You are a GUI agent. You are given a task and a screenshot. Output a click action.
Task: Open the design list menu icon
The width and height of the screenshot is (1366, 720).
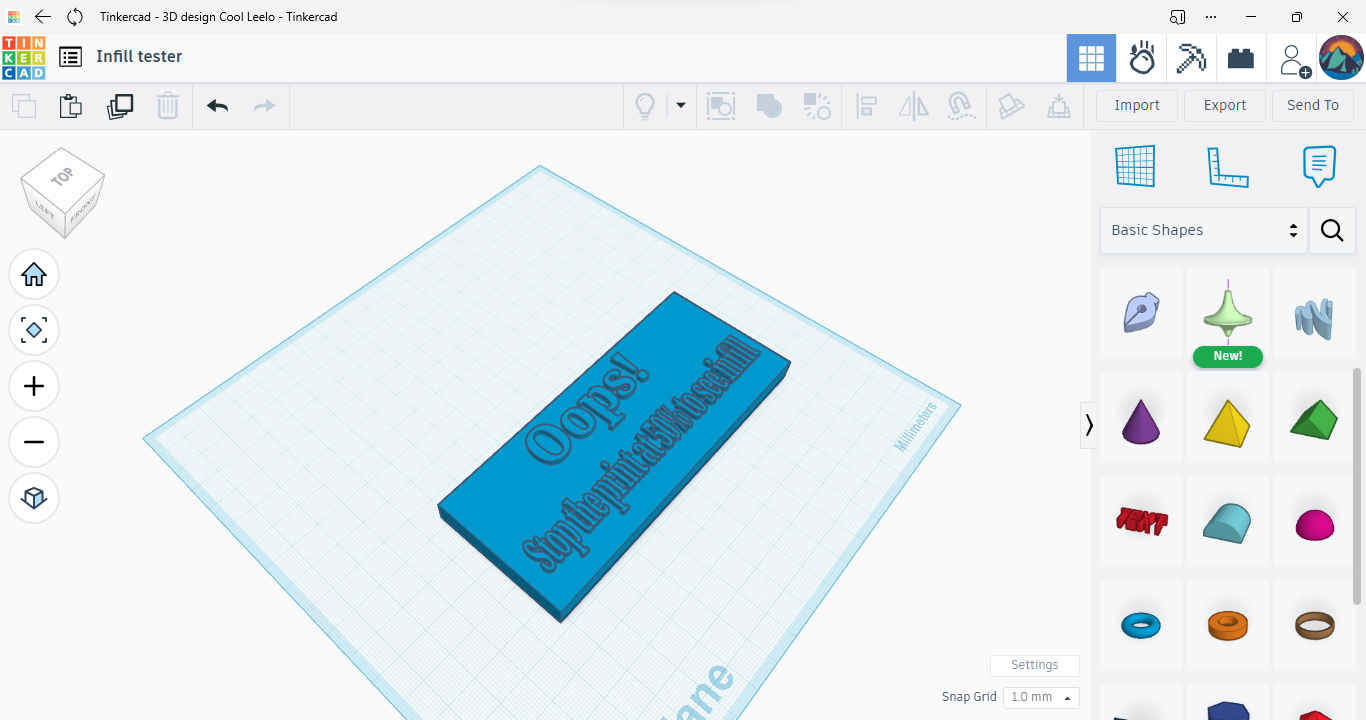tap(70, 57)
